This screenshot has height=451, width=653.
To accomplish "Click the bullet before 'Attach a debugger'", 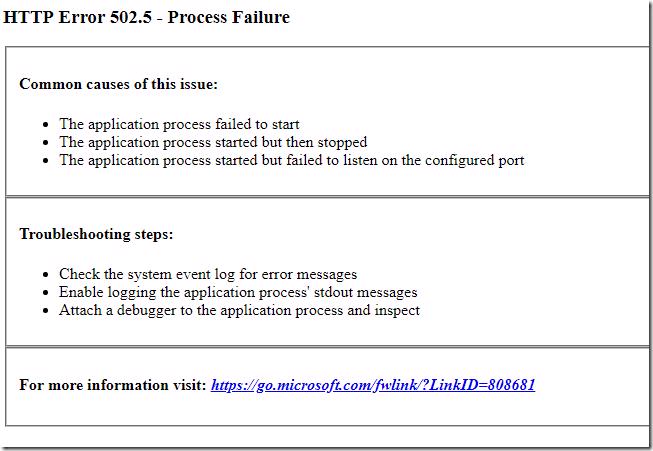I will [x=46, y=311].
